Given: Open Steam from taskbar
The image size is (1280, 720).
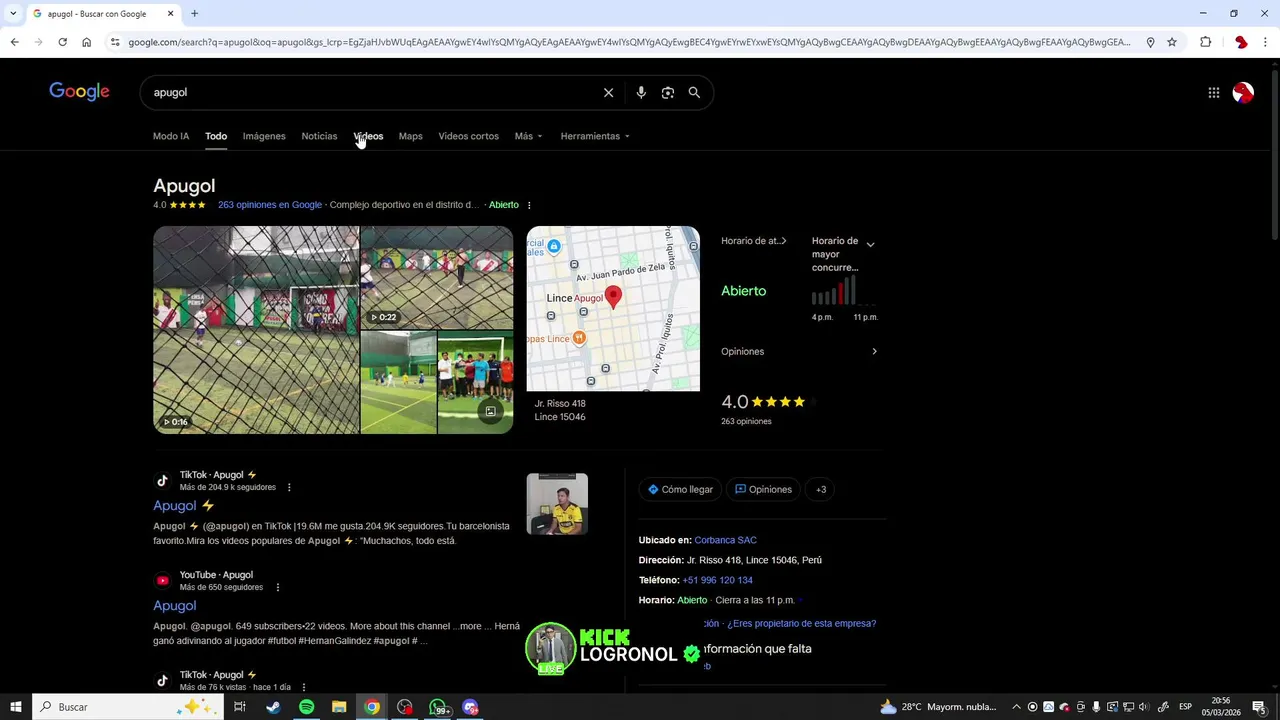Looking at the screenshot, I should (273, 707).
